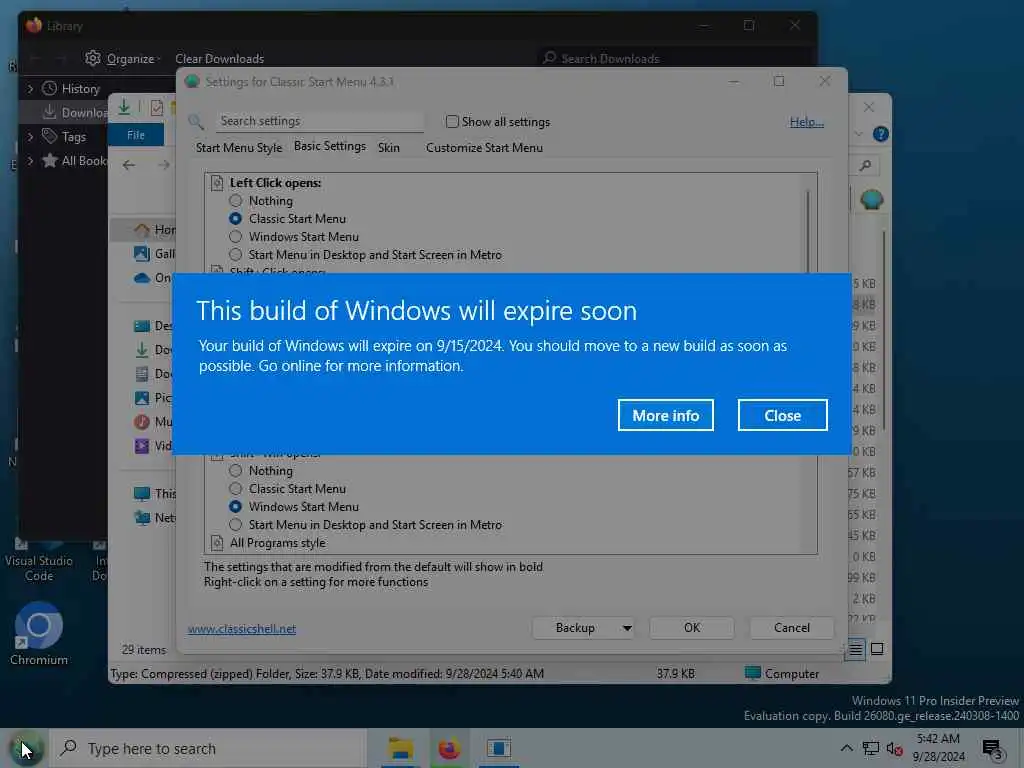Open File Explorer from taskbar
The image size is (1024, 768).
[x=400, y=748]
